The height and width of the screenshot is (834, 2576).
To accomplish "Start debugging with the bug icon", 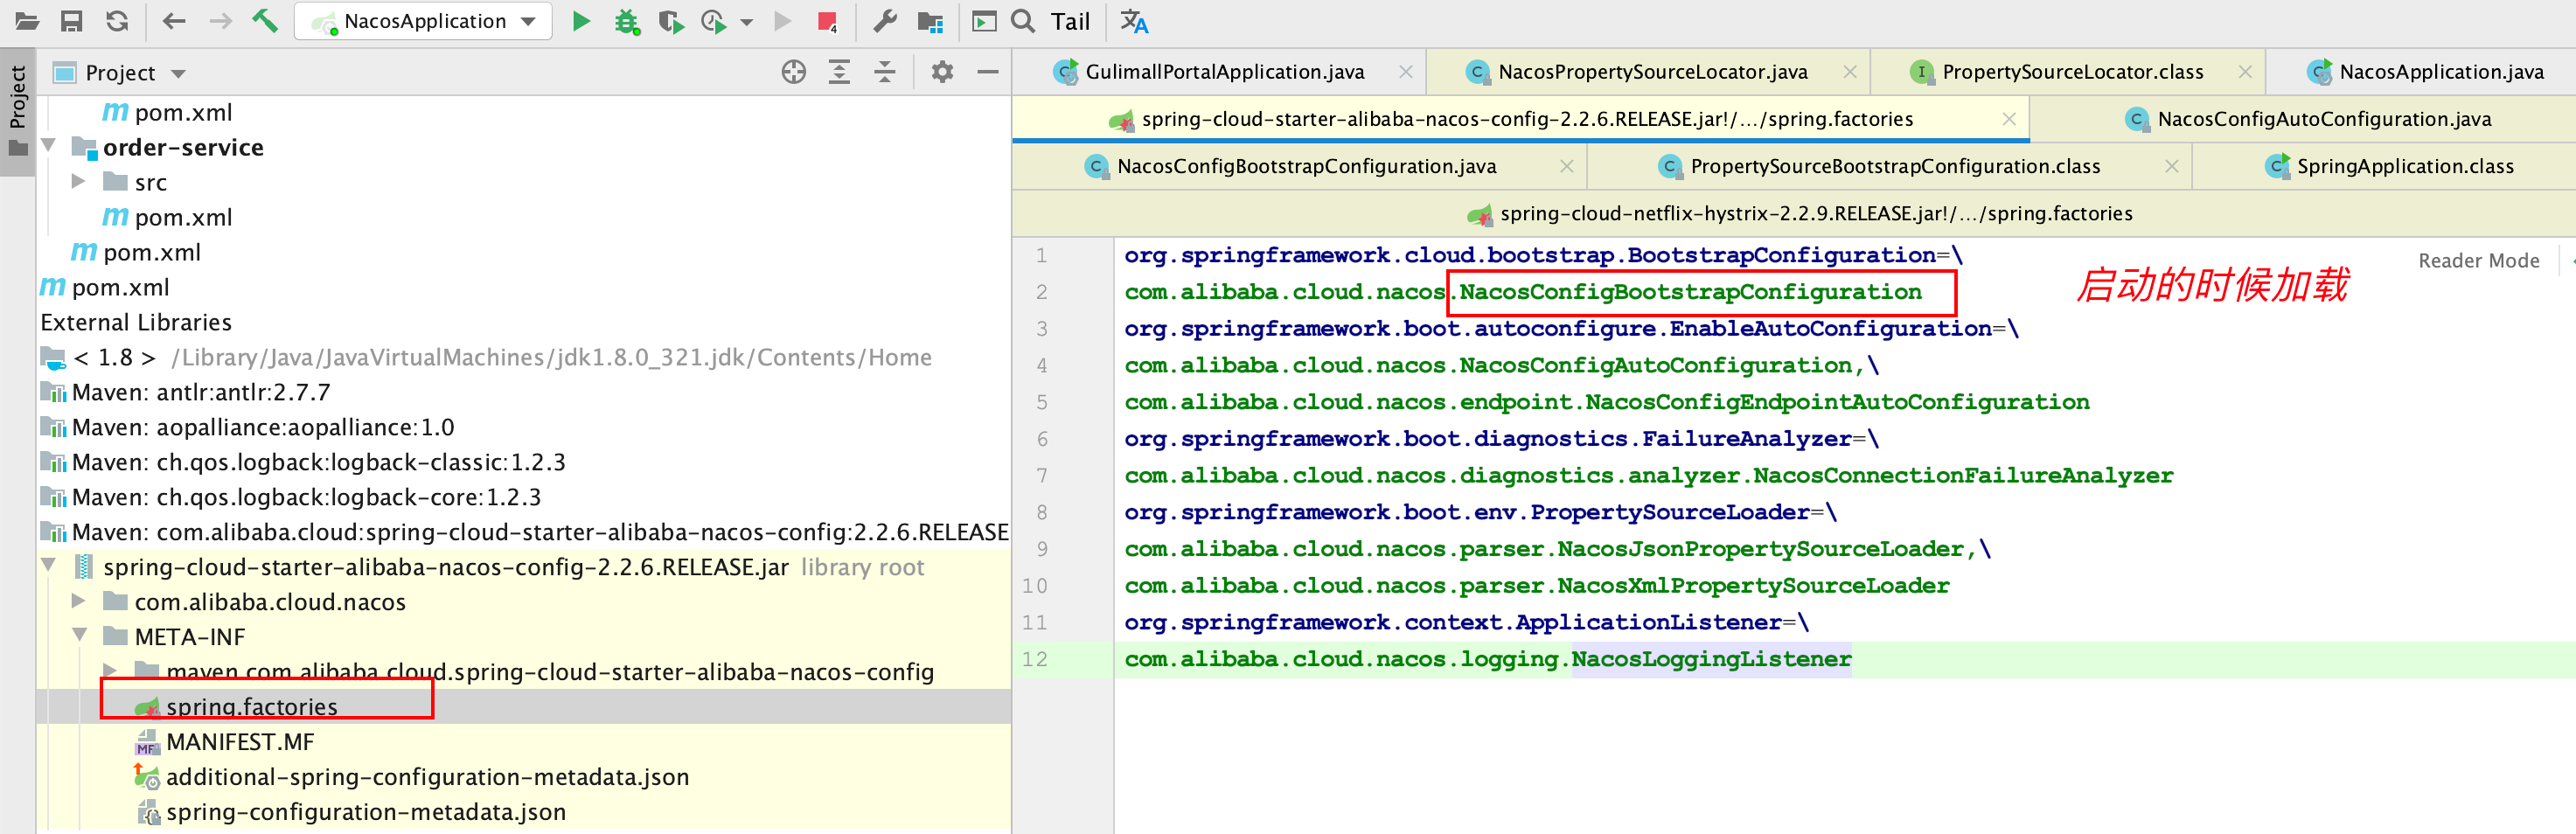I will click(x=626, y=21).
